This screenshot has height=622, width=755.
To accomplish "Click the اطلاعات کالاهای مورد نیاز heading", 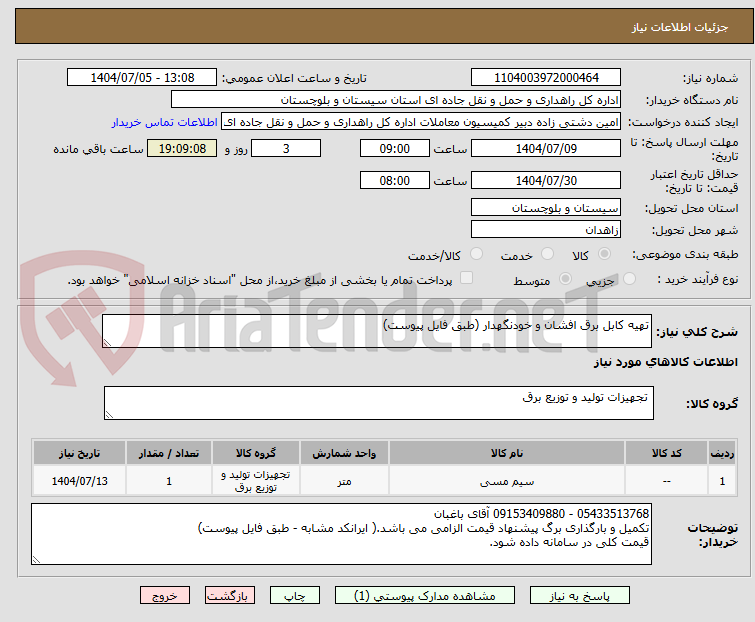I will [665, 362].
